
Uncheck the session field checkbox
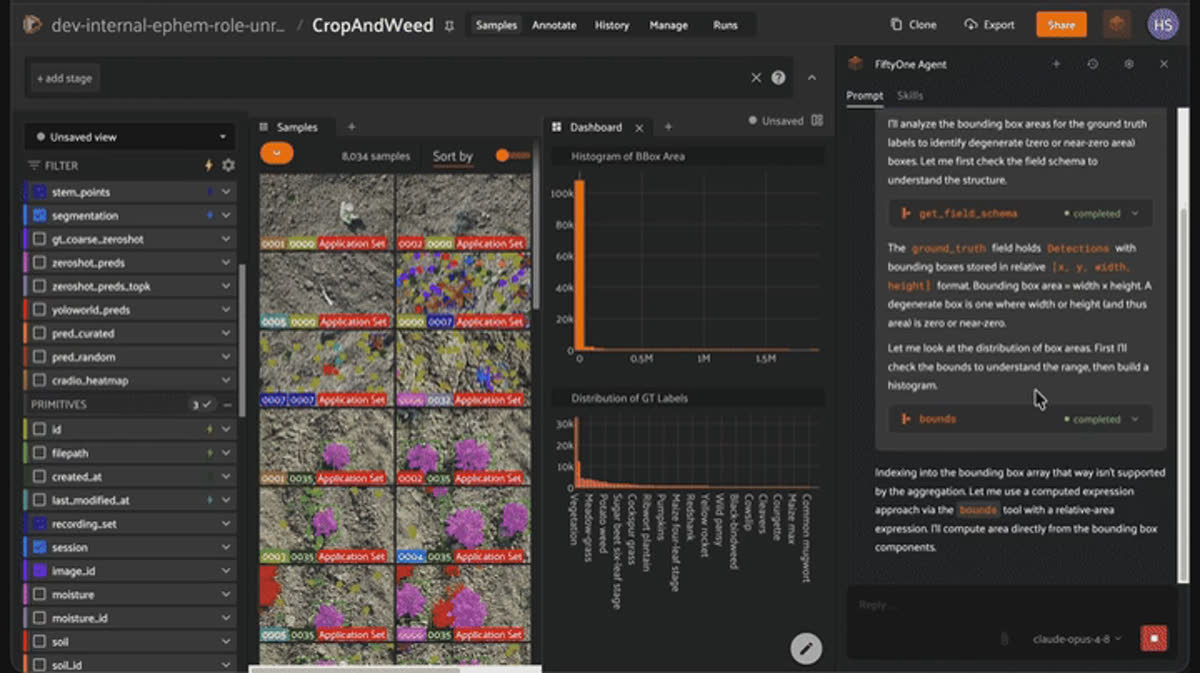[x=40, y=548]
